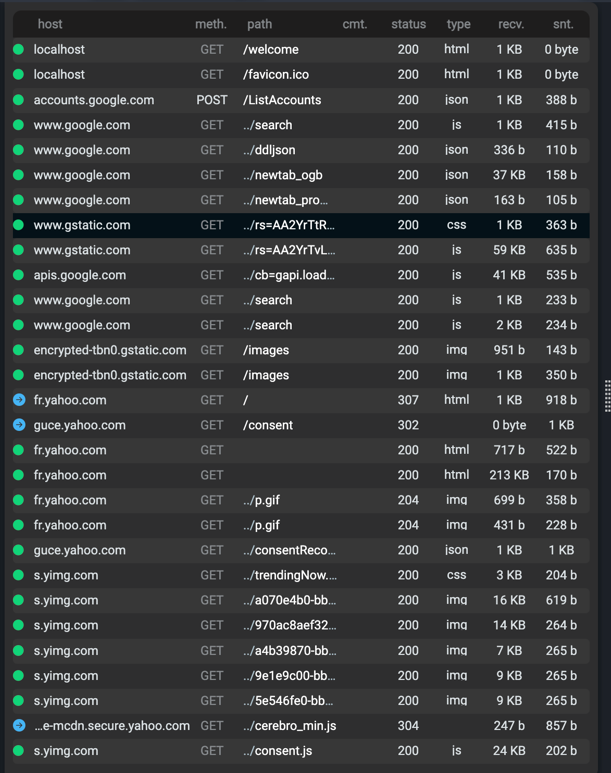The width and height of the screenshot is (611, 773).
Task: Grab the panel resize handle on the right edge
Action: click(x=608, y=396)
